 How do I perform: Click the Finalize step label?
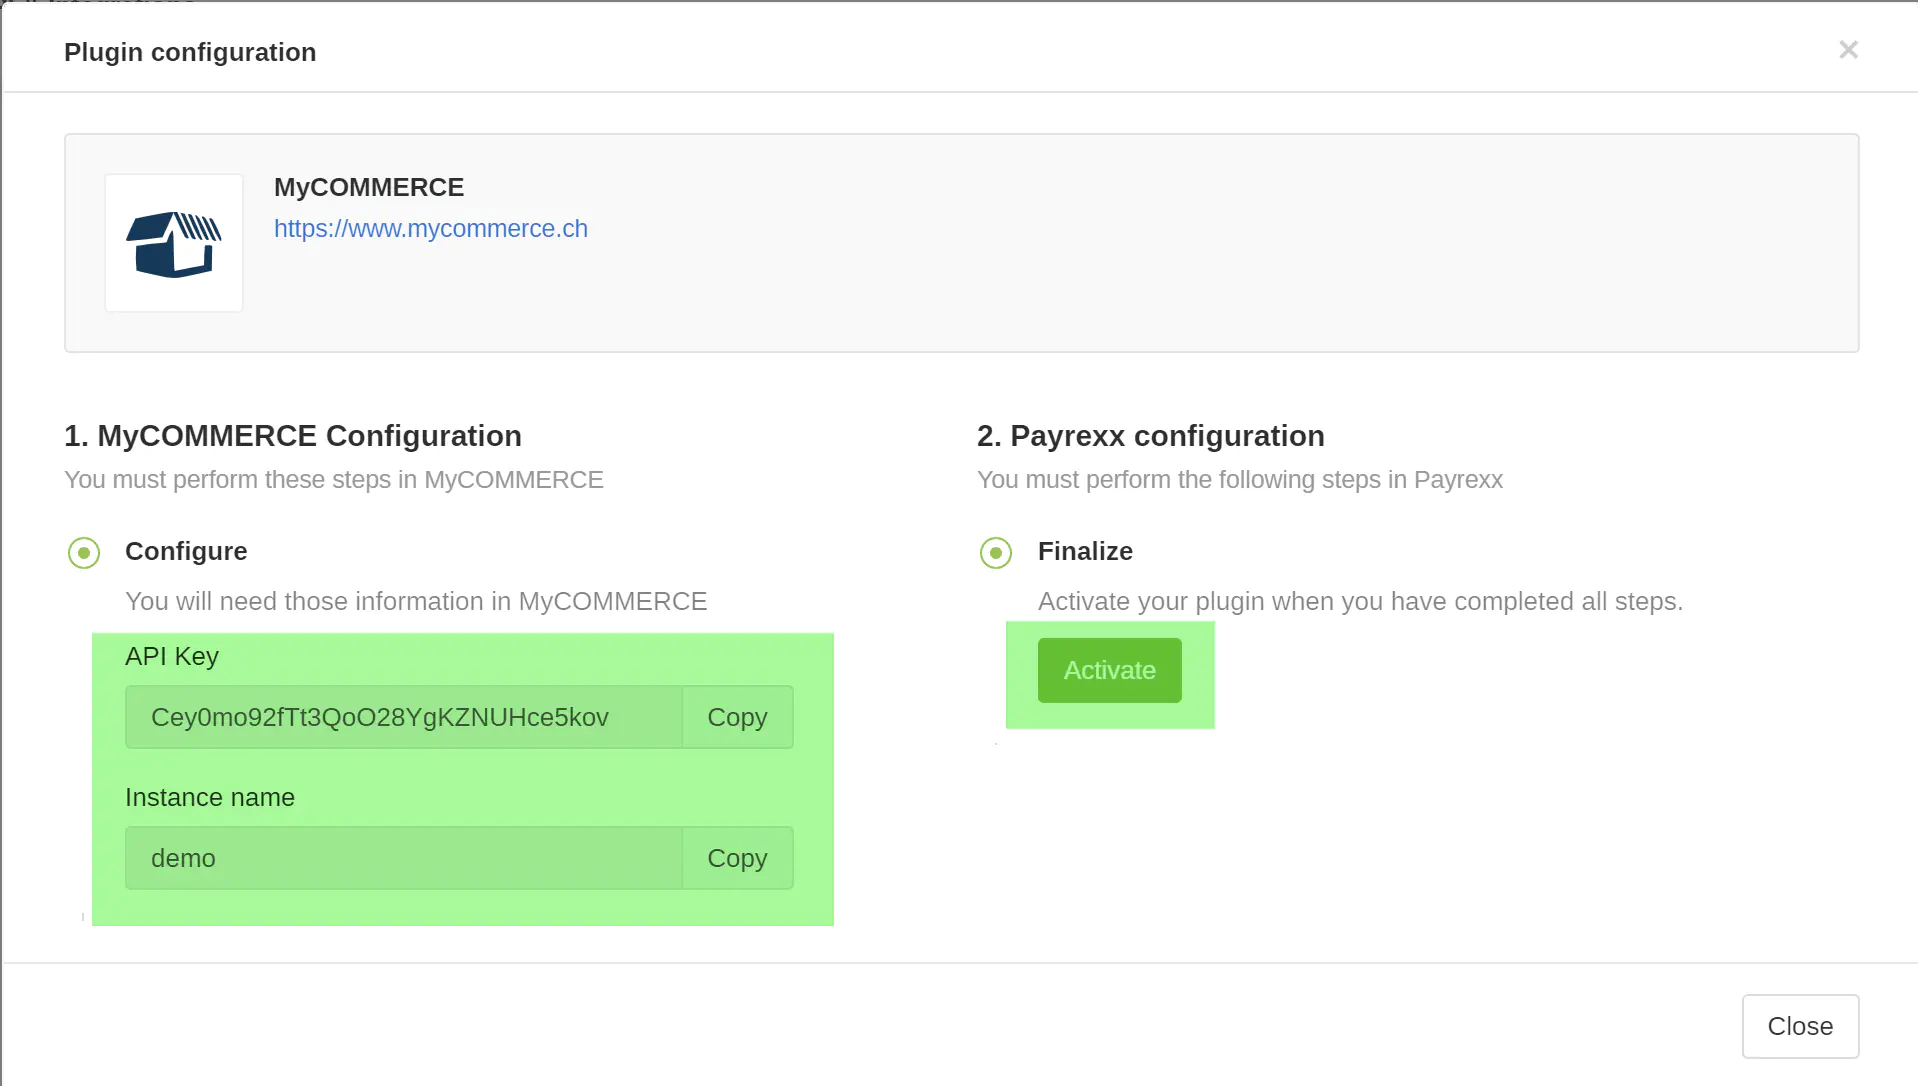tap(1085, 551)
